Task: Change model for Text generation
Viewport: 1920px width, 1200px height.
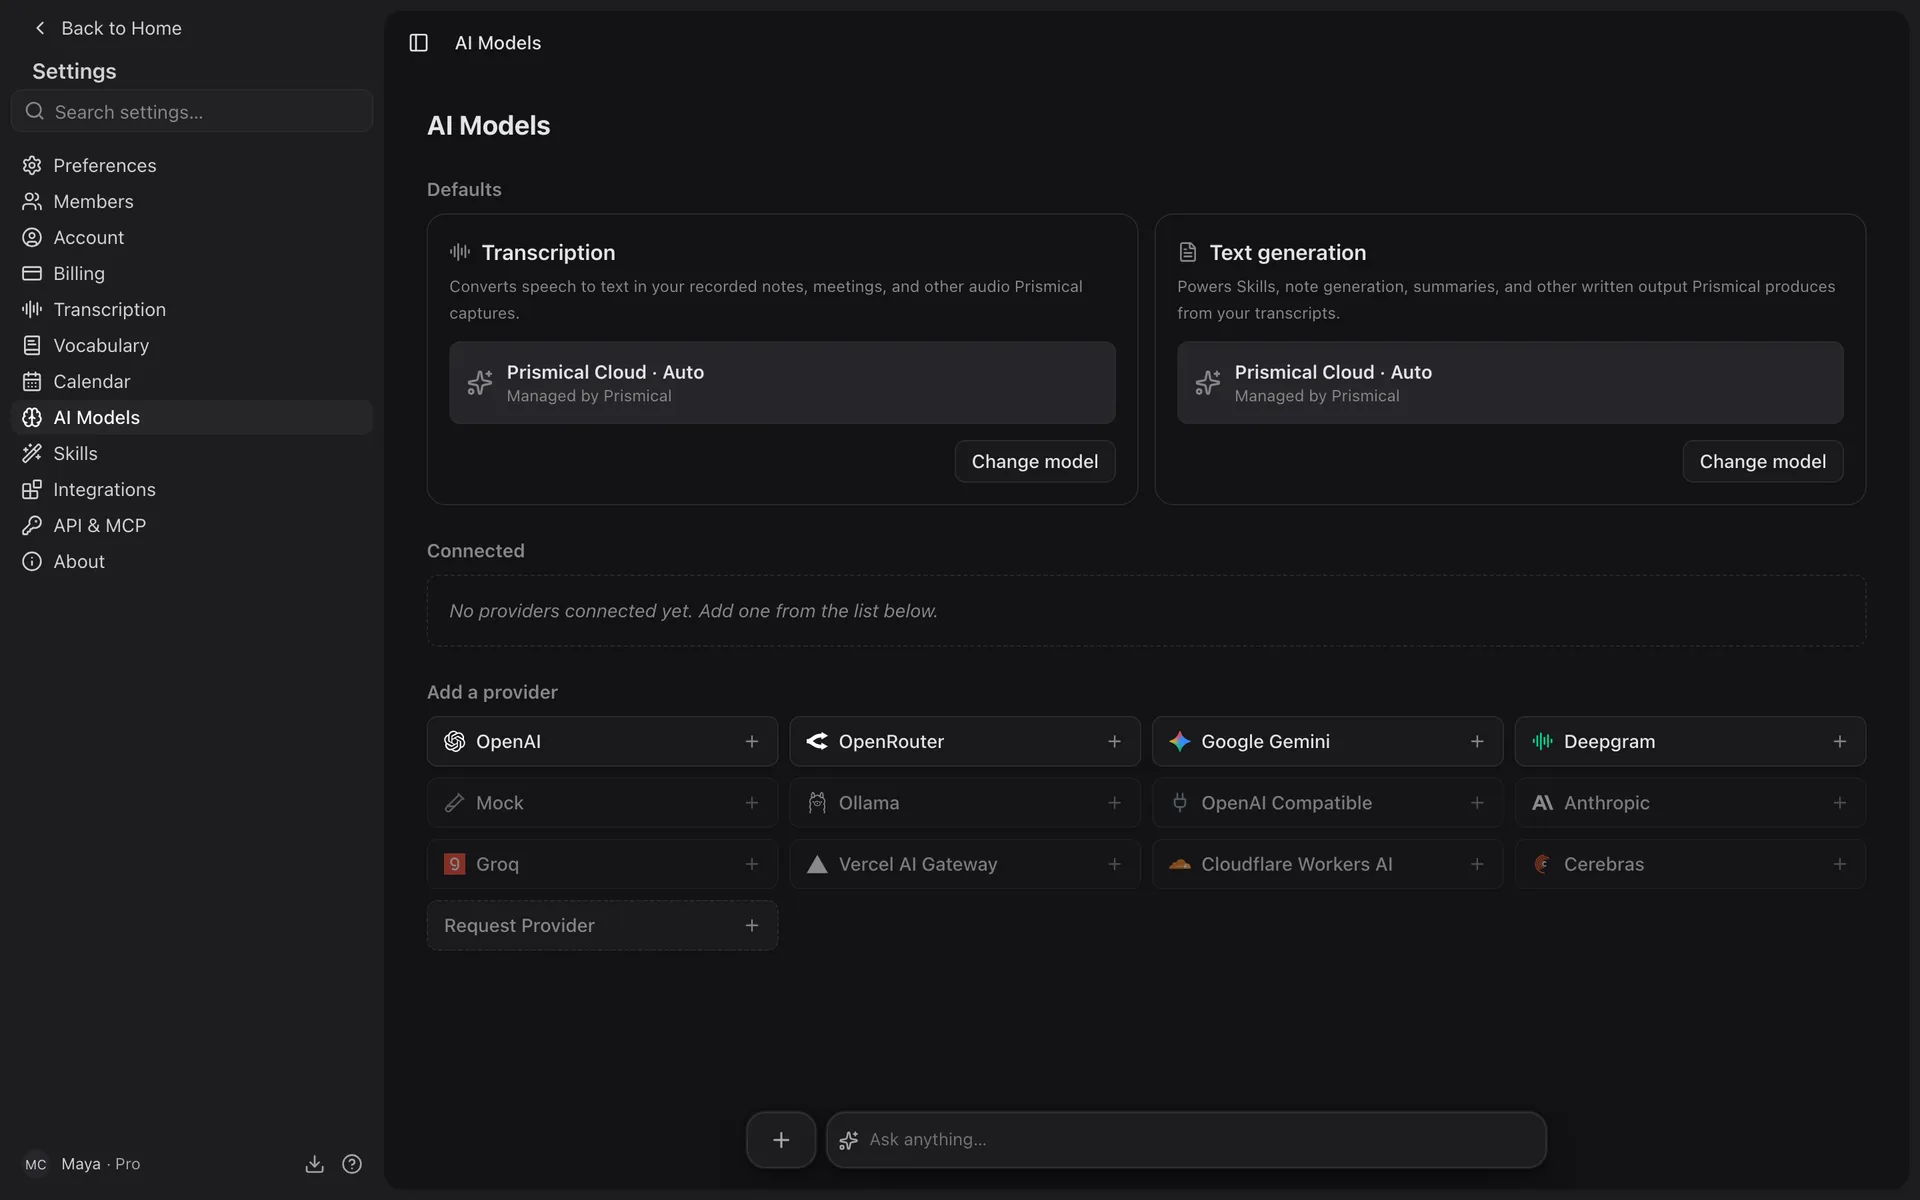Action: 1763,461
